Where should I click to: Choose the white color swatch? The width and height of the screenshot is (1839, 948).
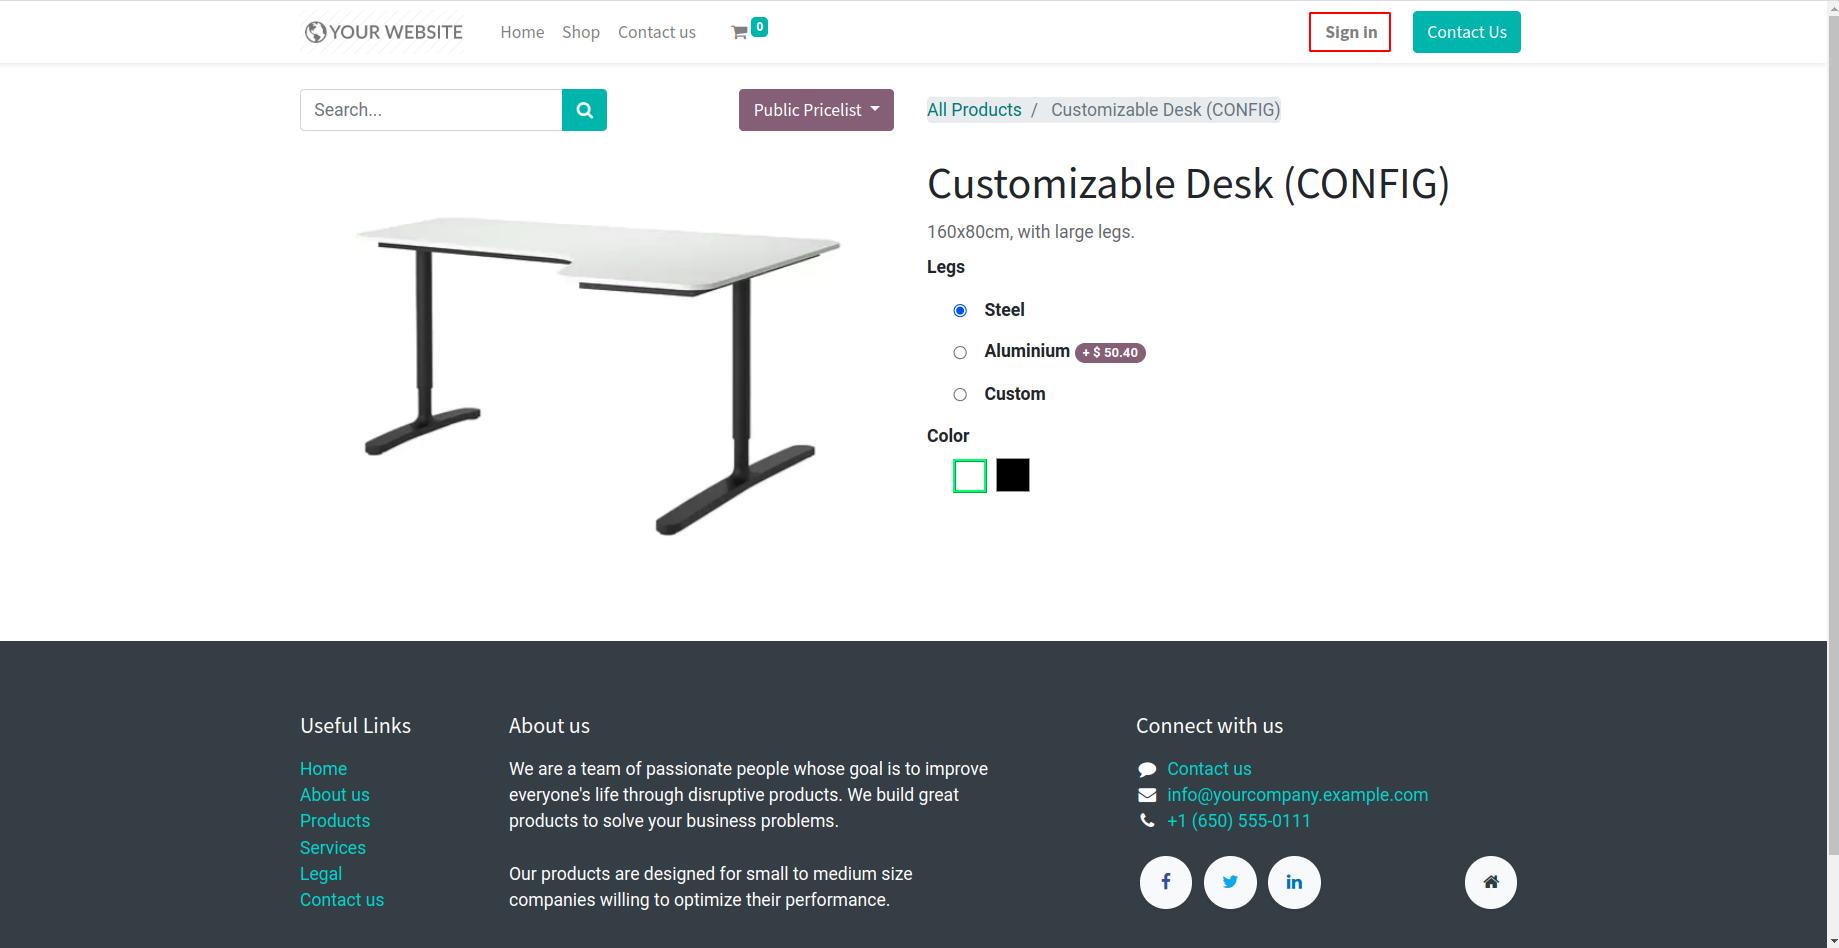point(970,476)
